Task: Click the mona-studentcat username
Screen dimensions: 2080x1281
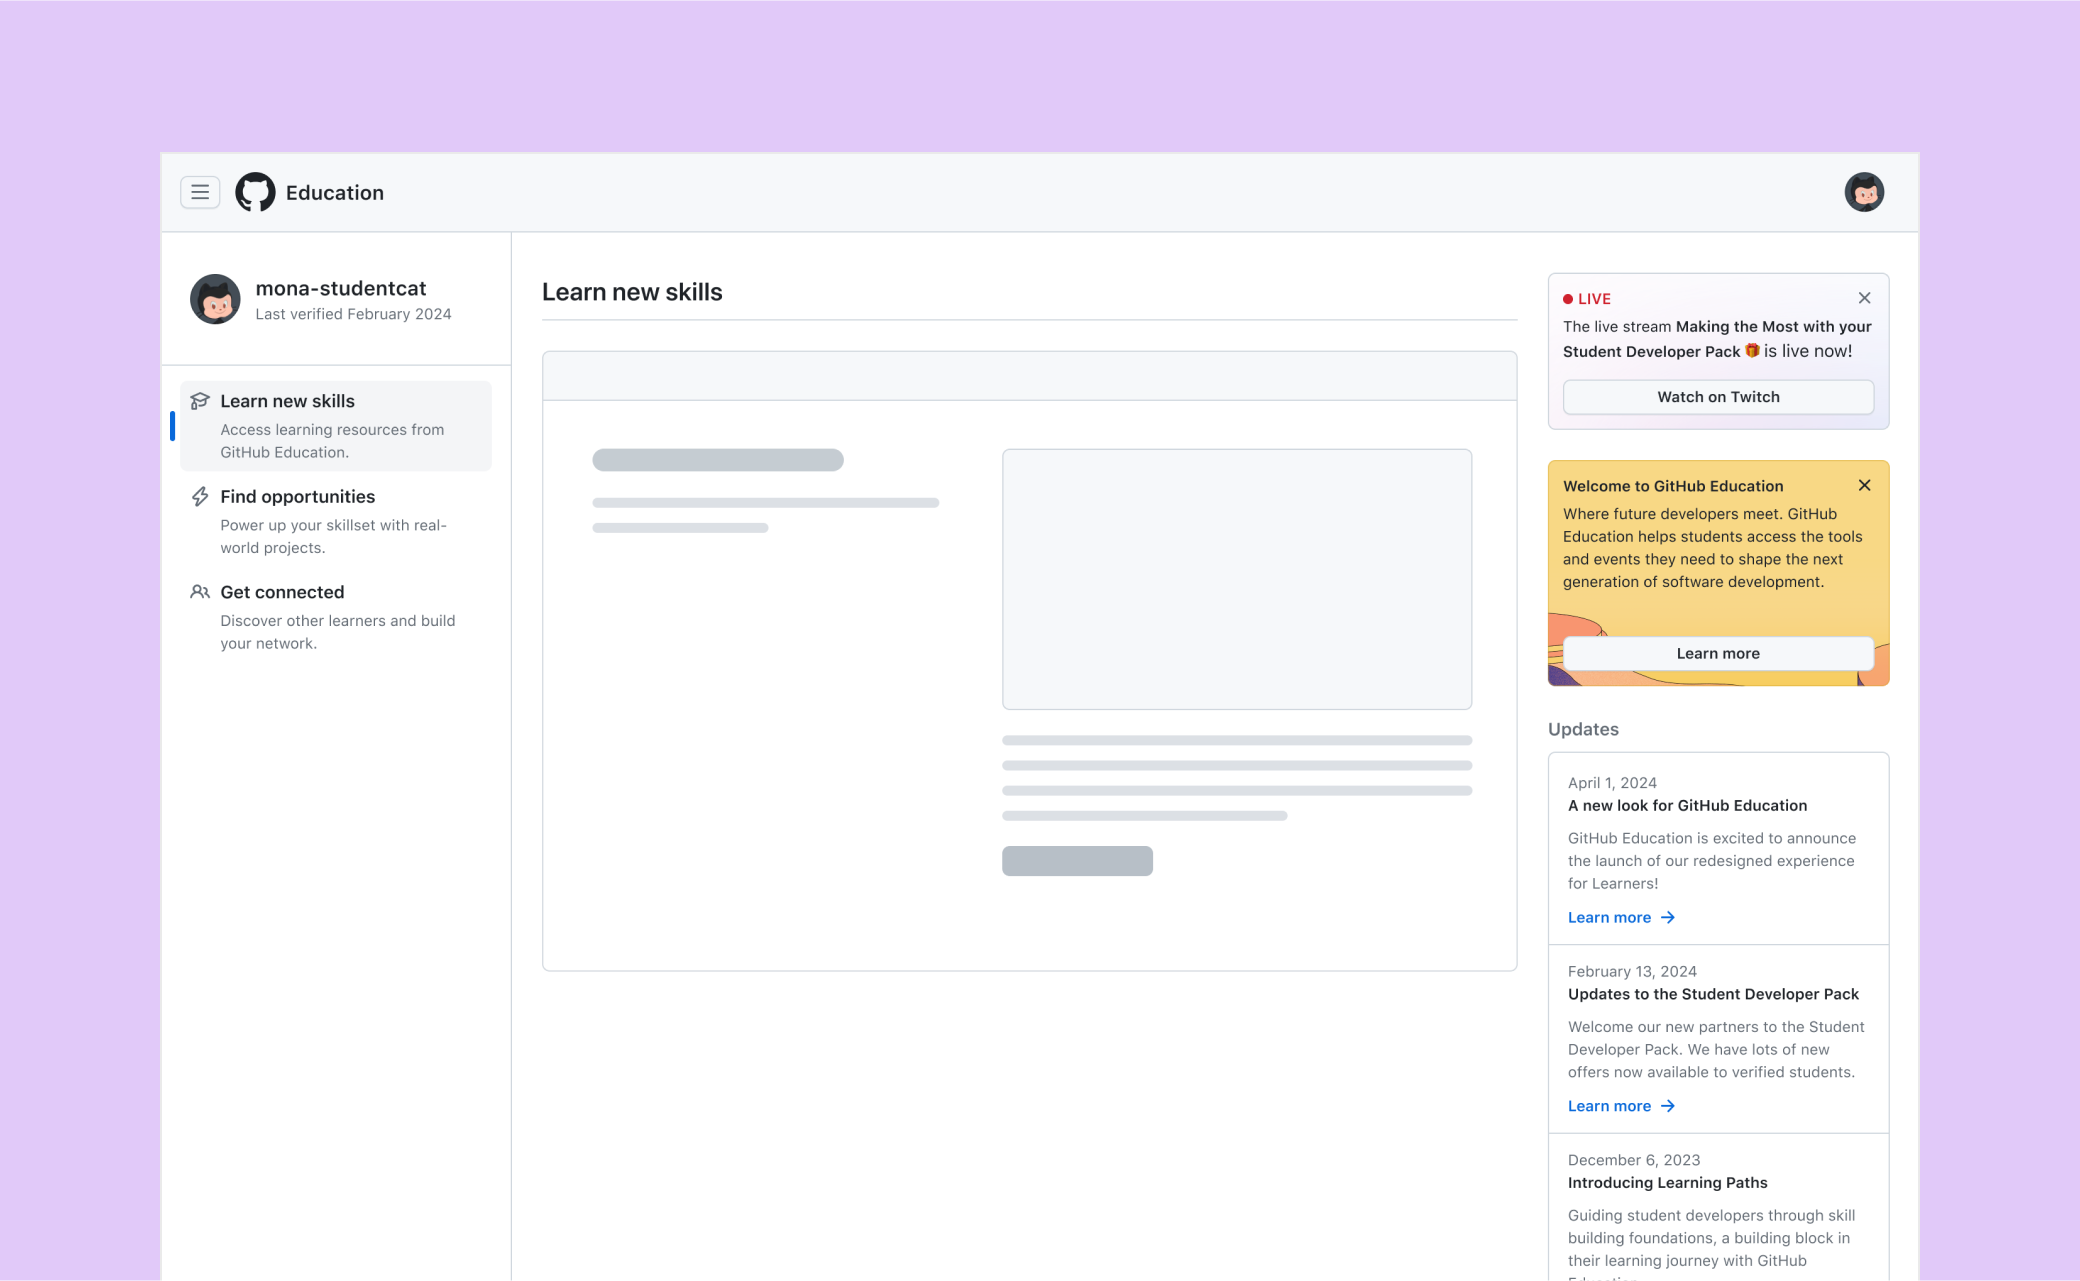Action: [341, 288]
